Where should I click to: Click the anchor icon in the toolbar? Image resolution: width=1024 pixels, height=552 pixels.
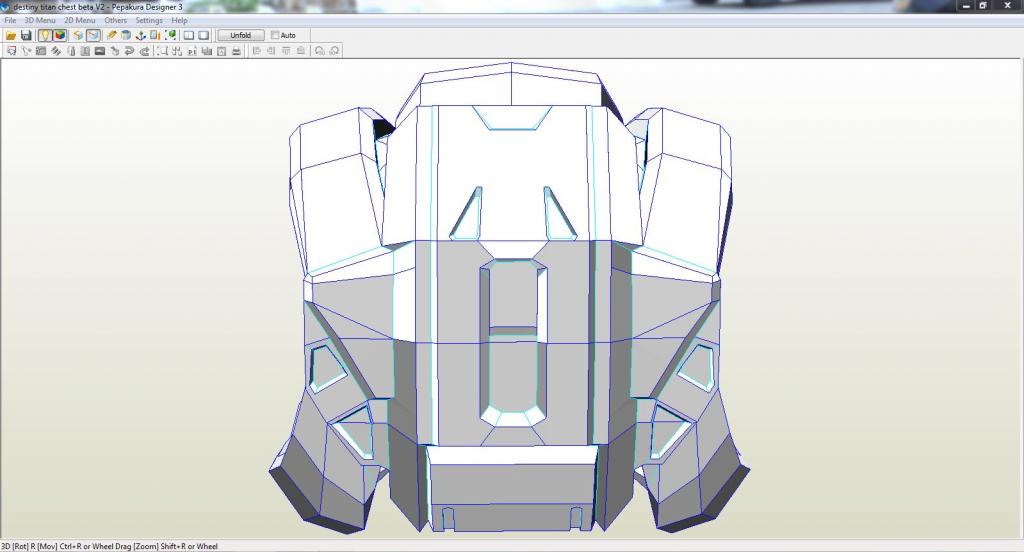coord(140,35)
